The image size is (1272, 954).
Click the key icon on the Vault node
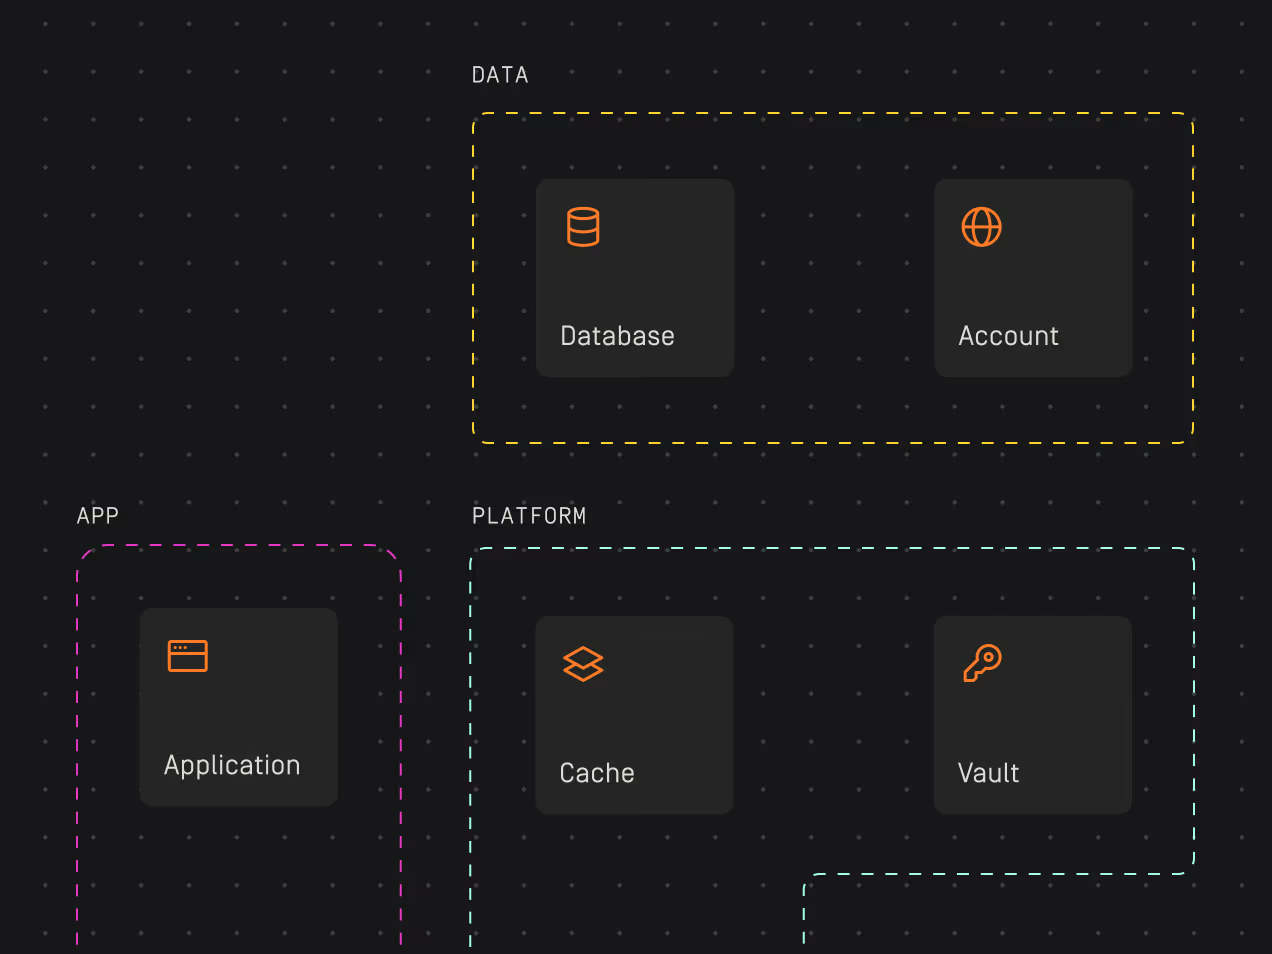pos(982,661)
